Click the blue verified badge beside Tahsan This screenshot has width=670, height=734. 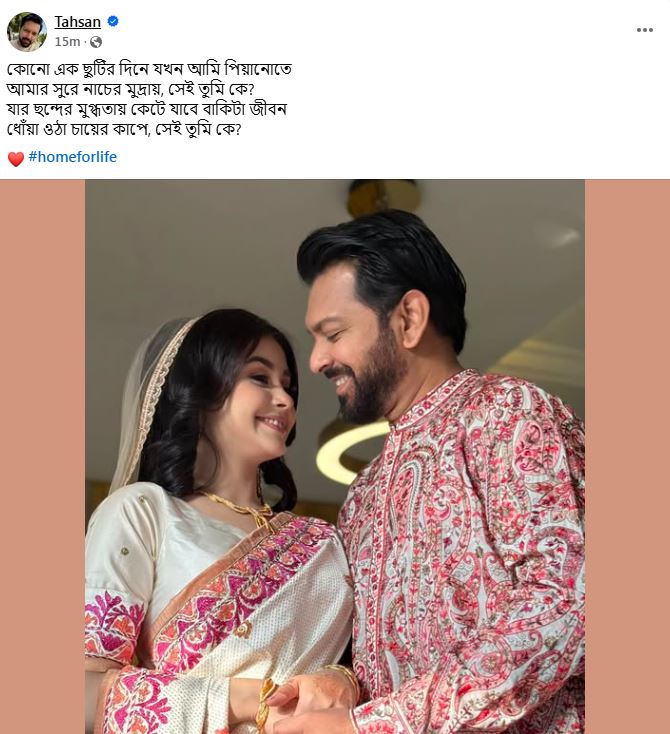pos(113,21)
